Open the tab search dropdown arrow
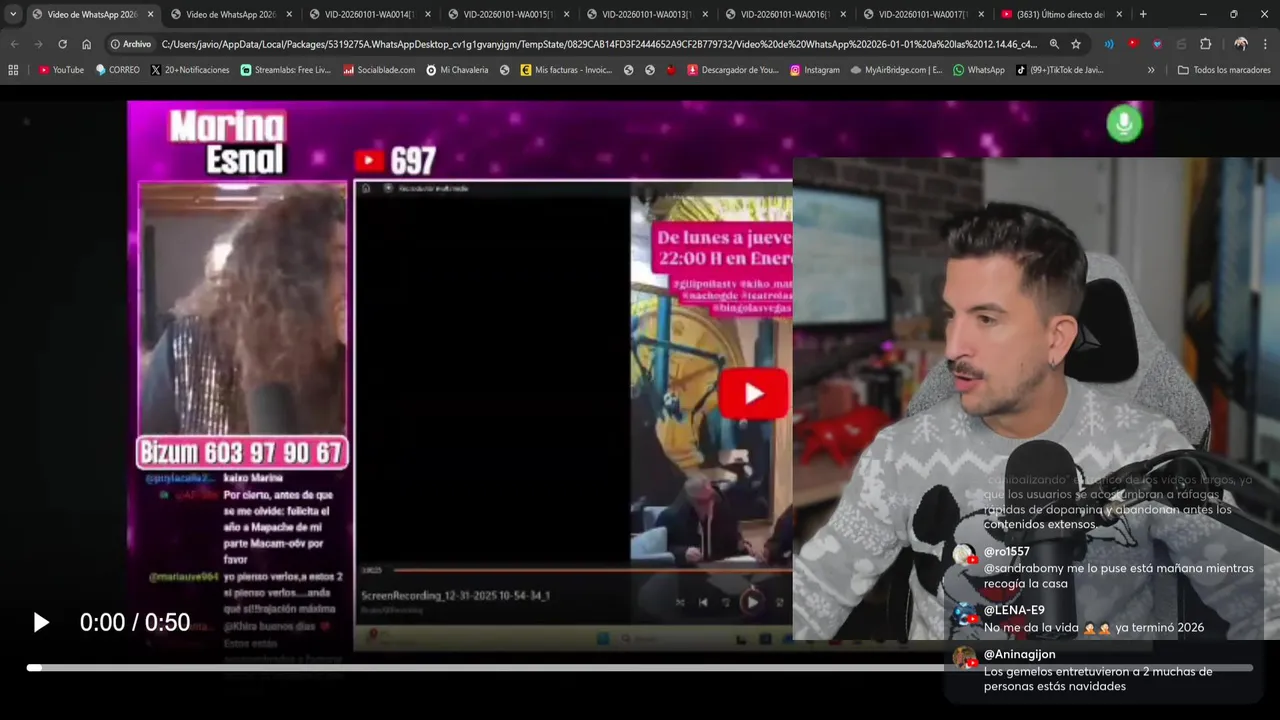The image size is (1280, 720). 13,14
